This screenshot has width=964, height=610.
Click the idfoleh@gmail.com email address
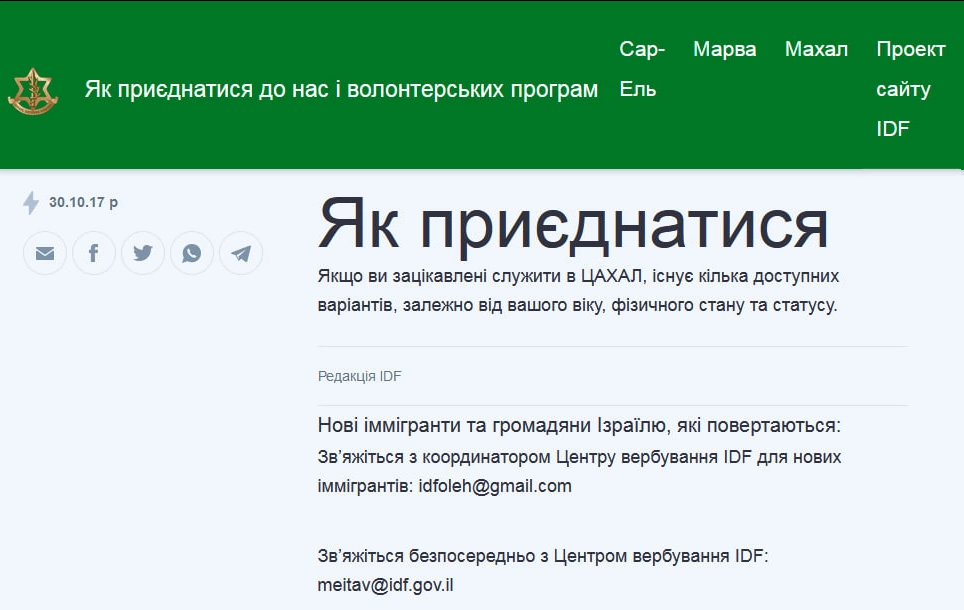495,486
